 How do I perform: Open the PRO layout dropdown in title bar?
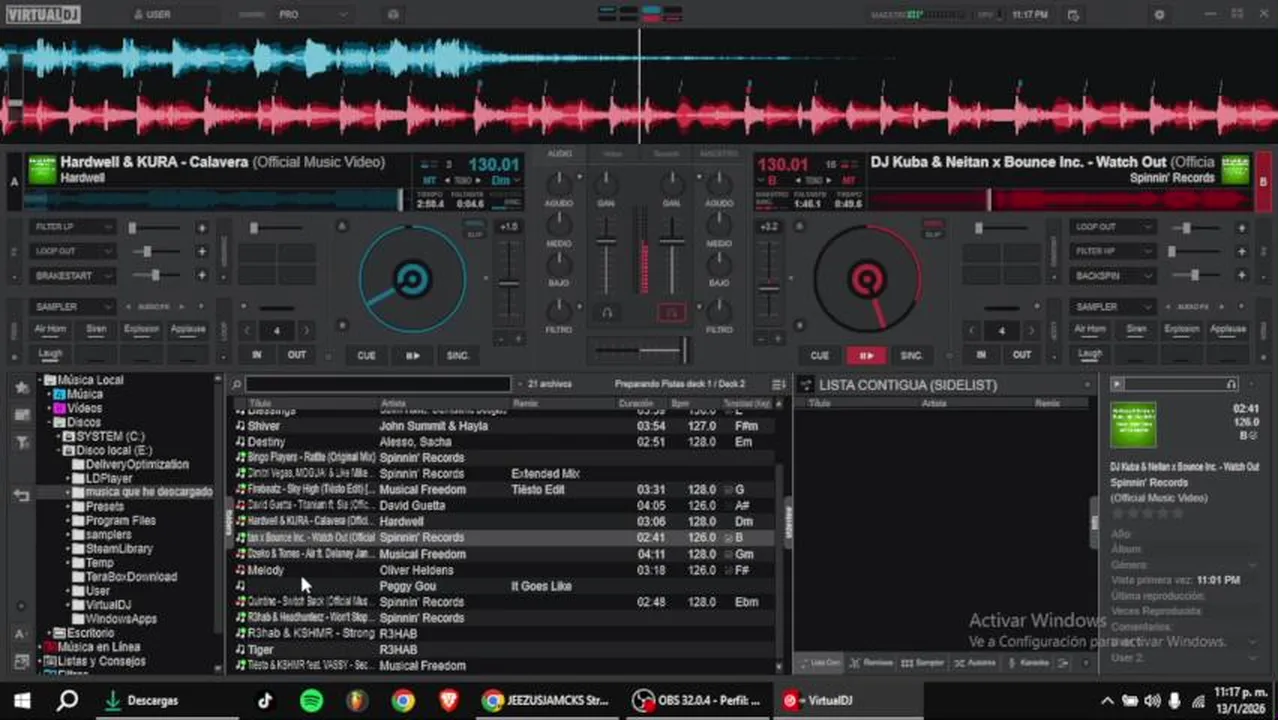click(x=313, y=15)
